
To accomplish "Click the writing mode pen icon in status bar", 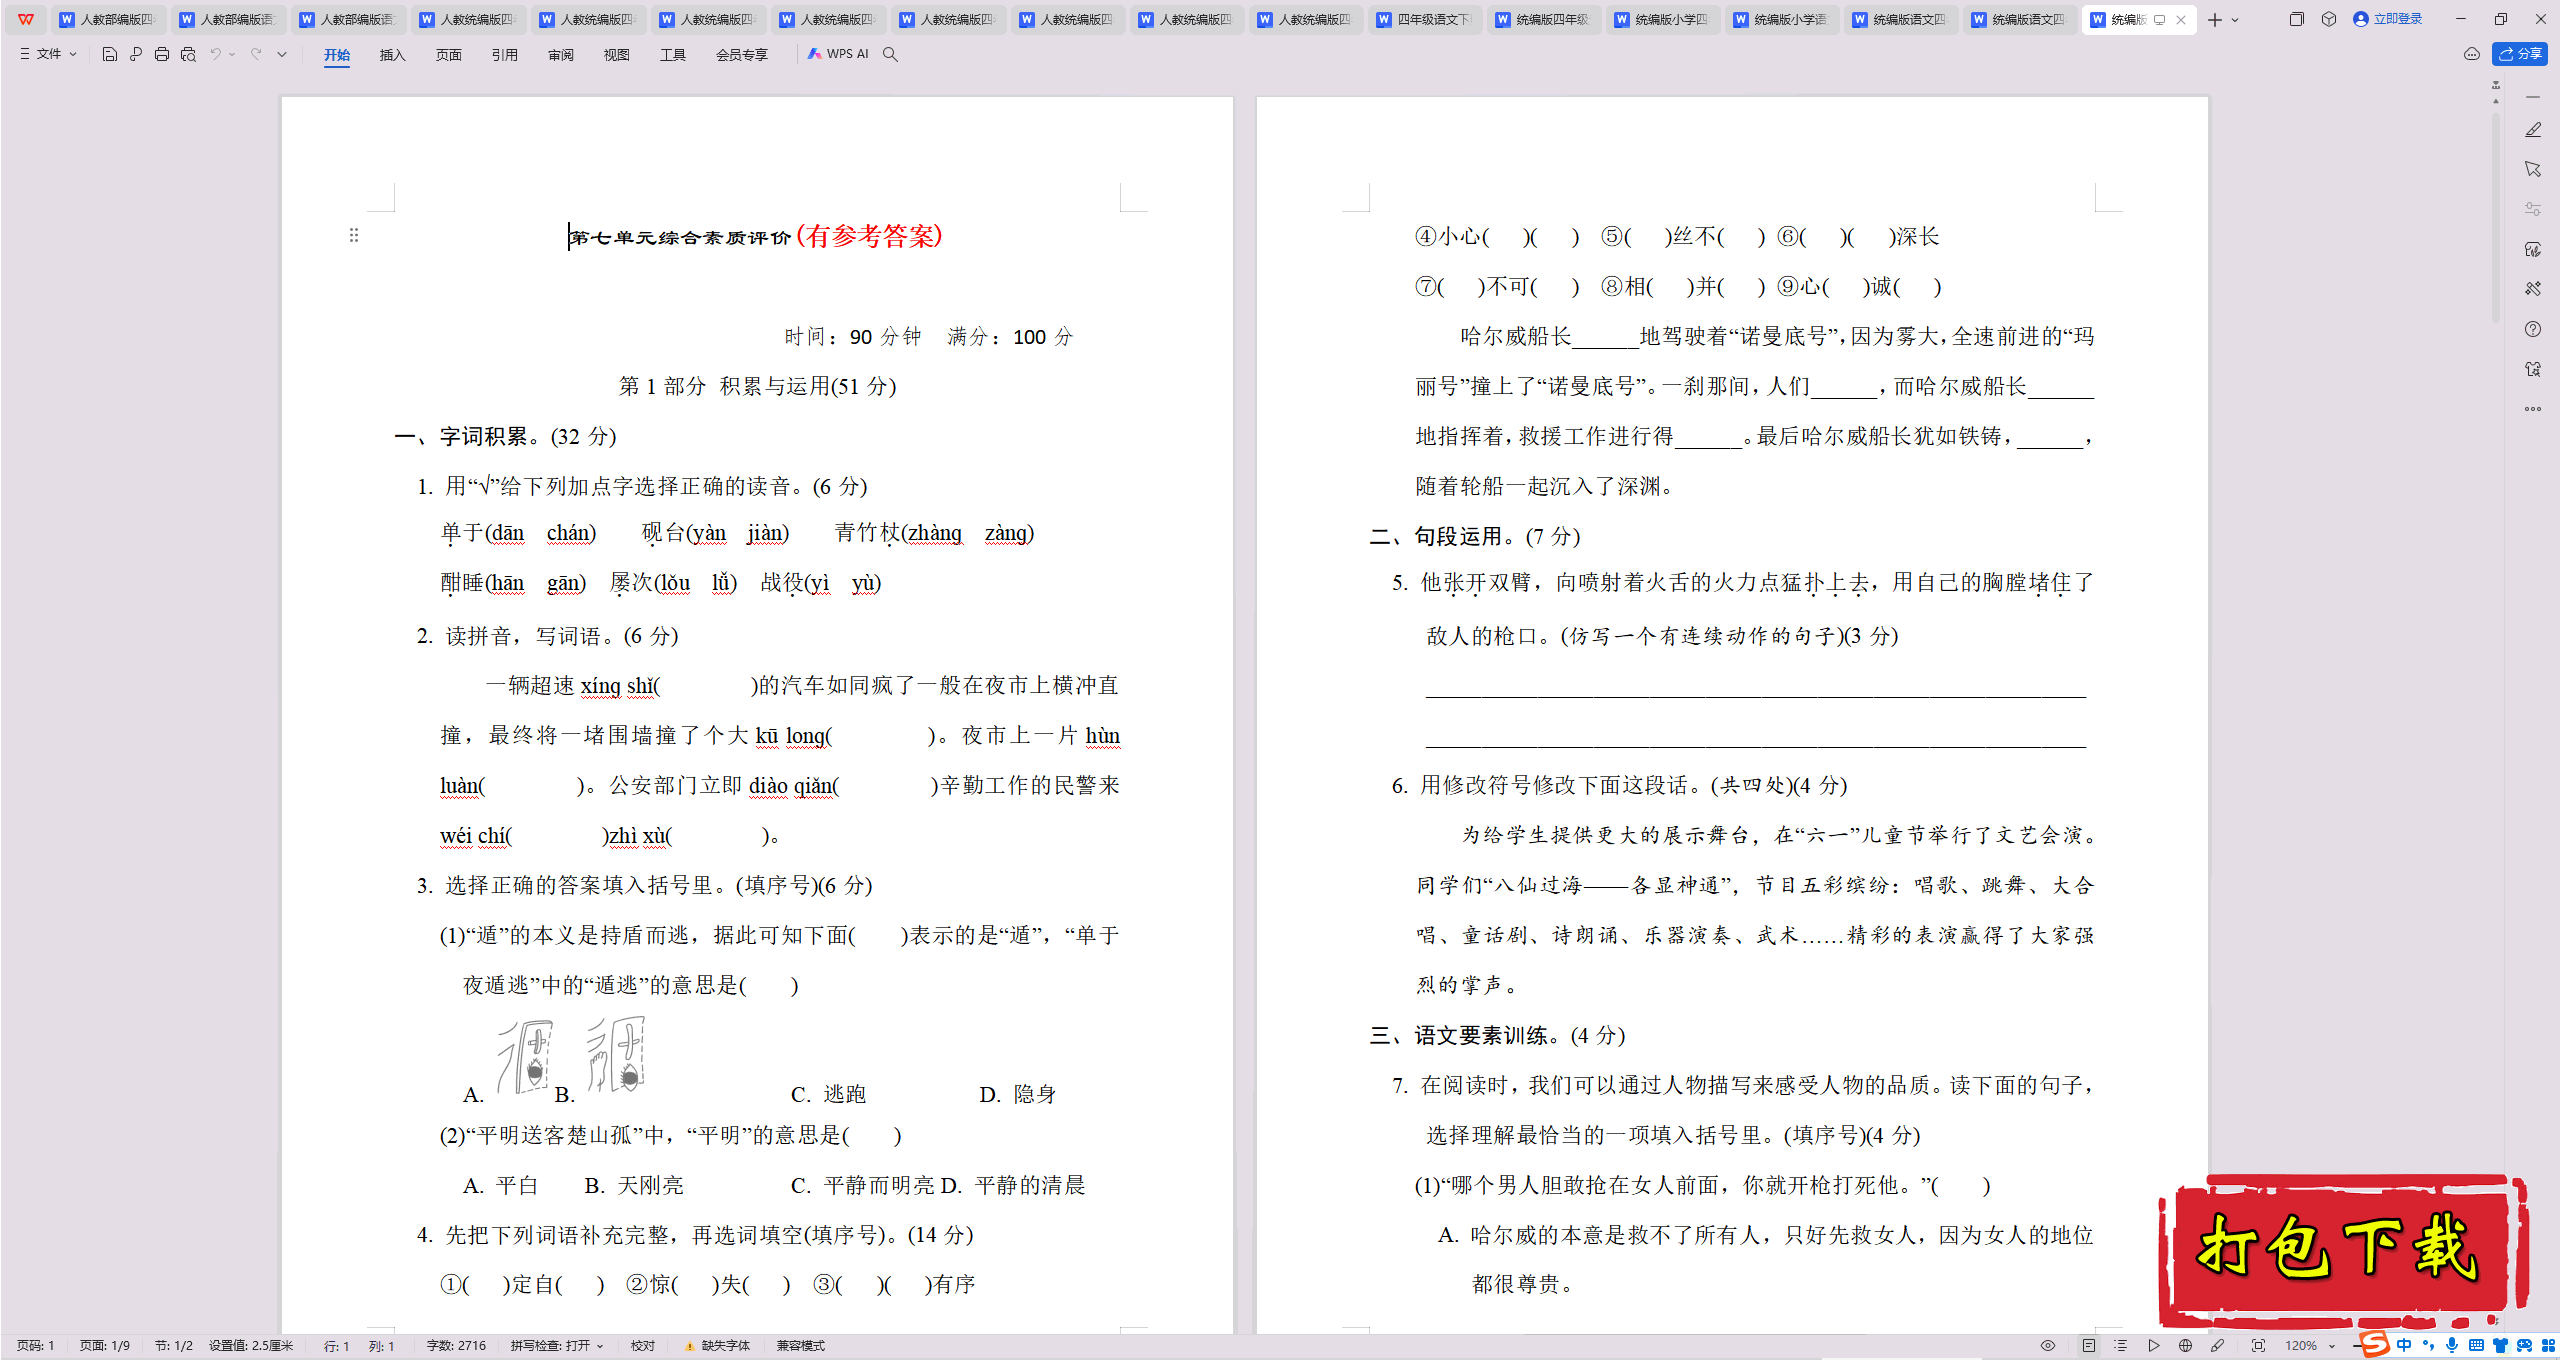I will 2218,1346.
